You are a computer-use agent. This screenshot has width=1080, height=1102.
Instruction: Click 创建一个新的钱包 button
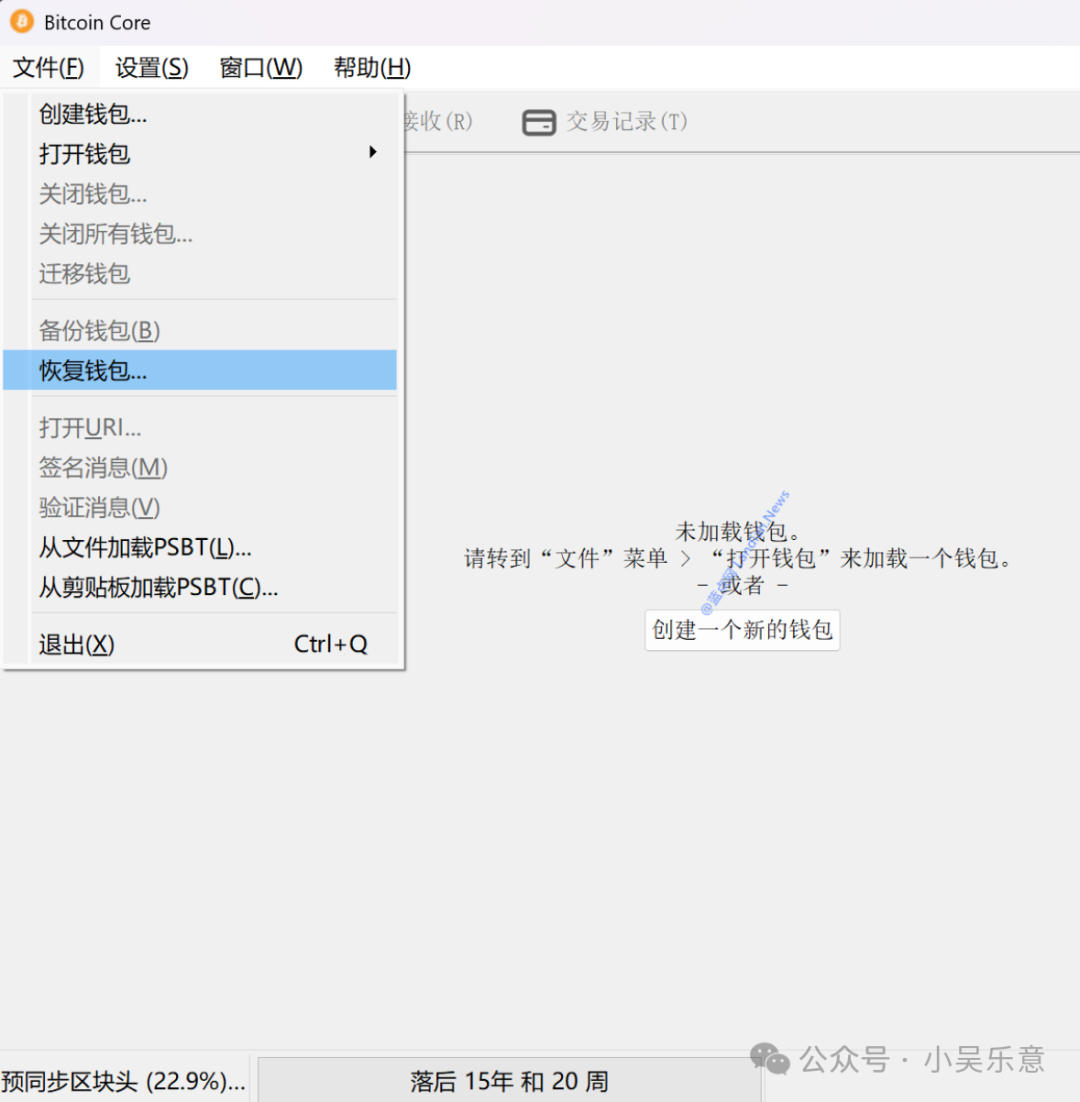pos(742,630)
